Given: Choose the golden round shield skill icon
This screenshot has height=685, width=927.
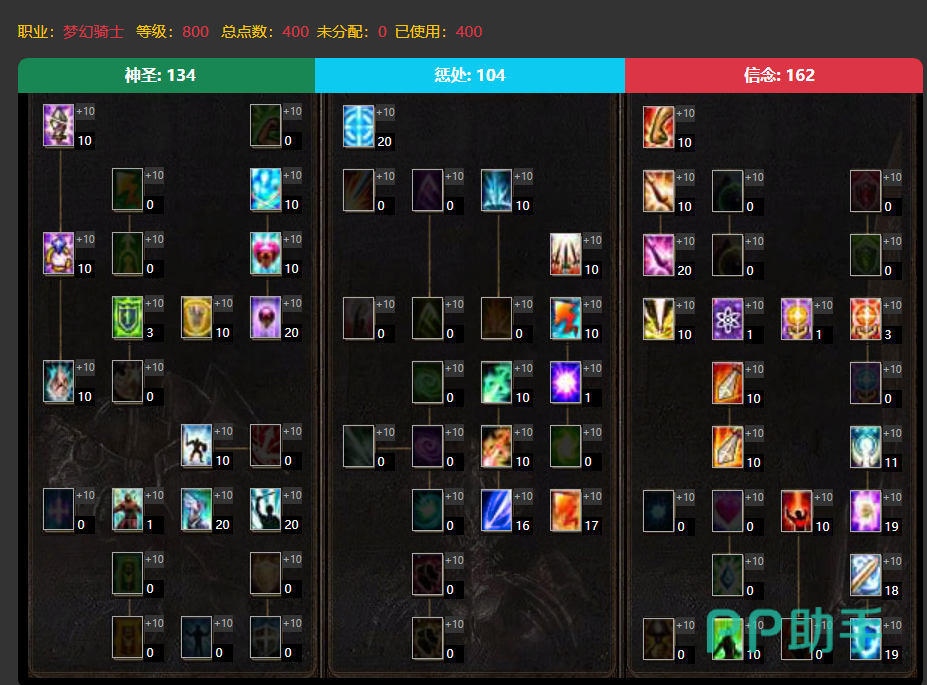Looking at the screenshot, I should (x=197, y=317).
